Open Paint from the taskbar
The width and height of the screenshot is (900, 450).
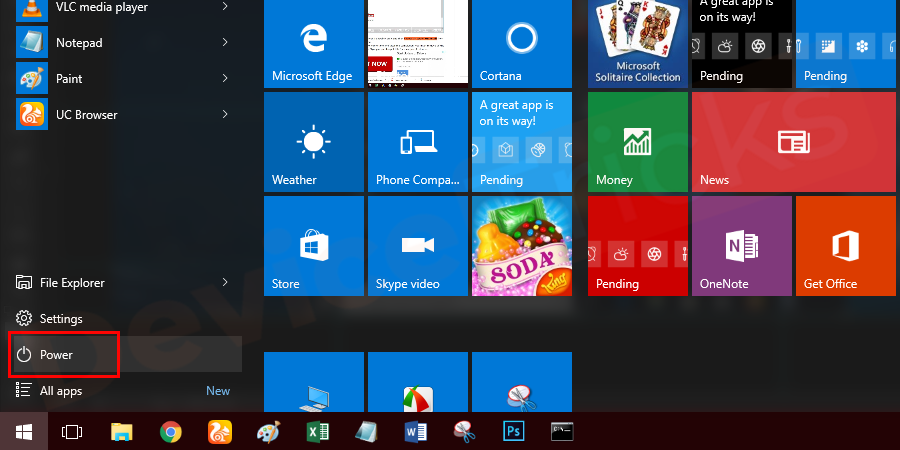pos(268,432)
